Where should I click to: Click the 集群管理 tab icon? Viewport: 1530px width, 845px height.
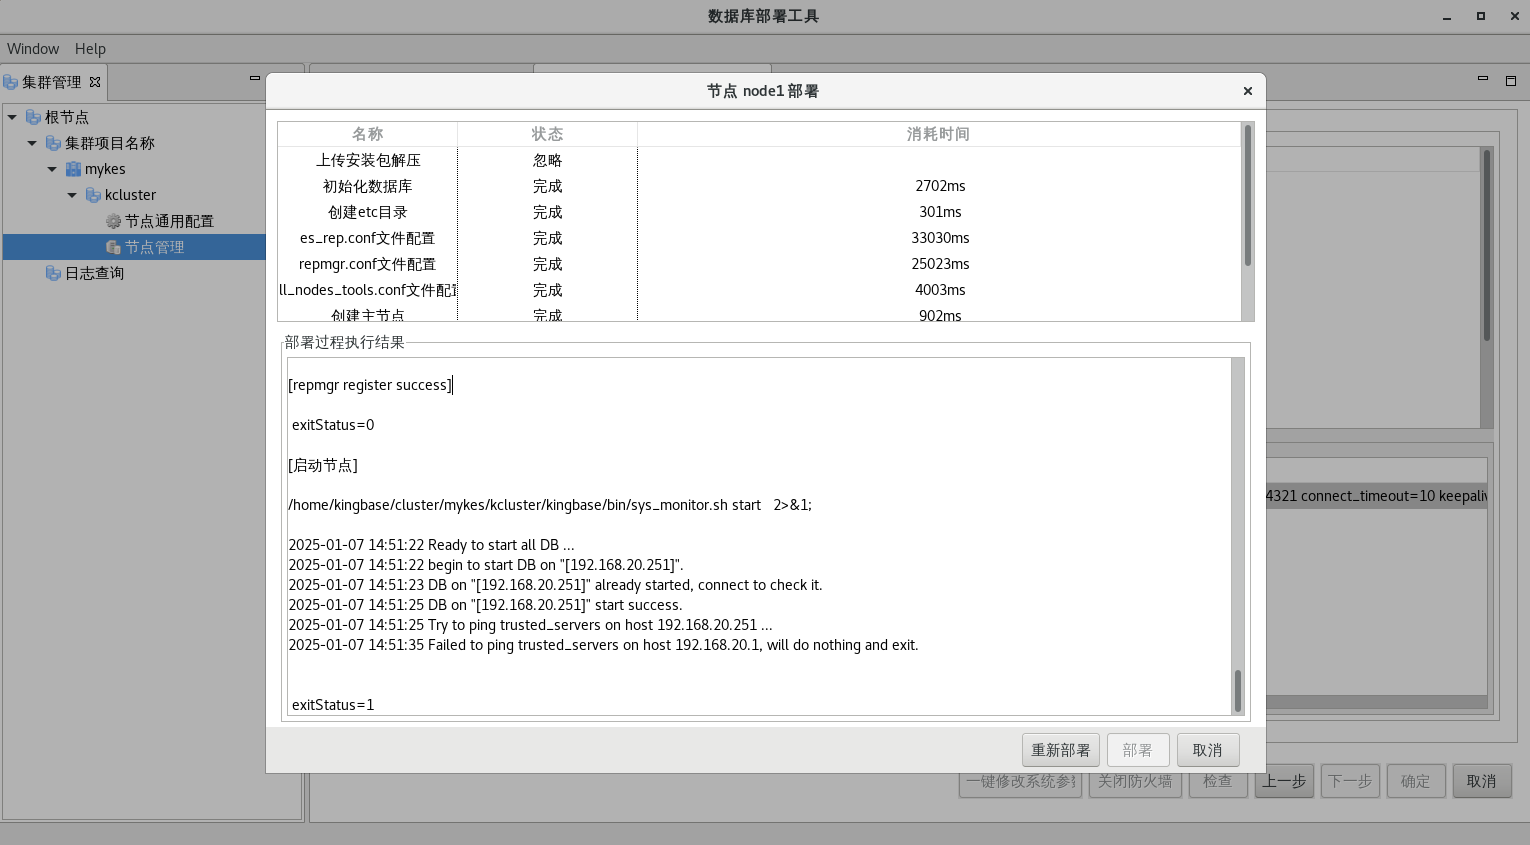11,82
